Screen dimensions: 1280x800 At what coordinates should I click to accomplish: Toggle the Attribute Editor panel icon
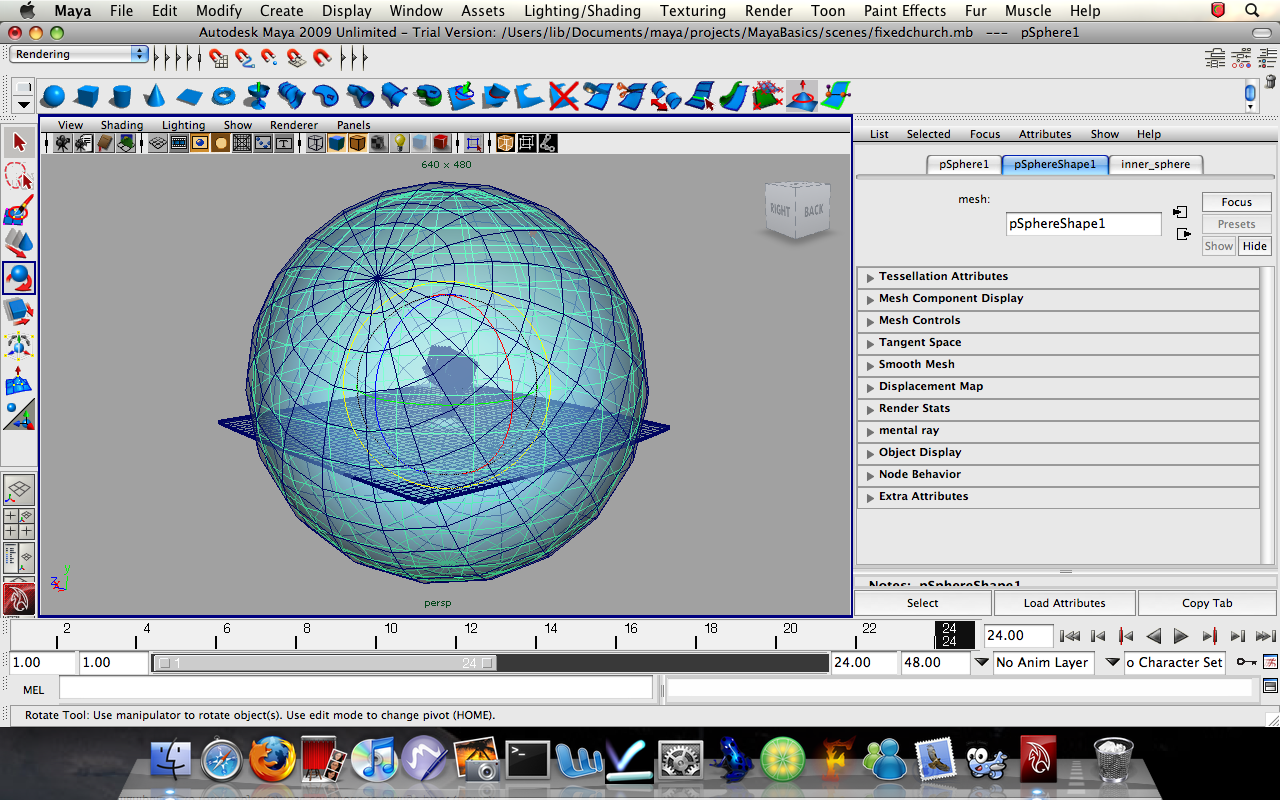tap(1216, 58)
